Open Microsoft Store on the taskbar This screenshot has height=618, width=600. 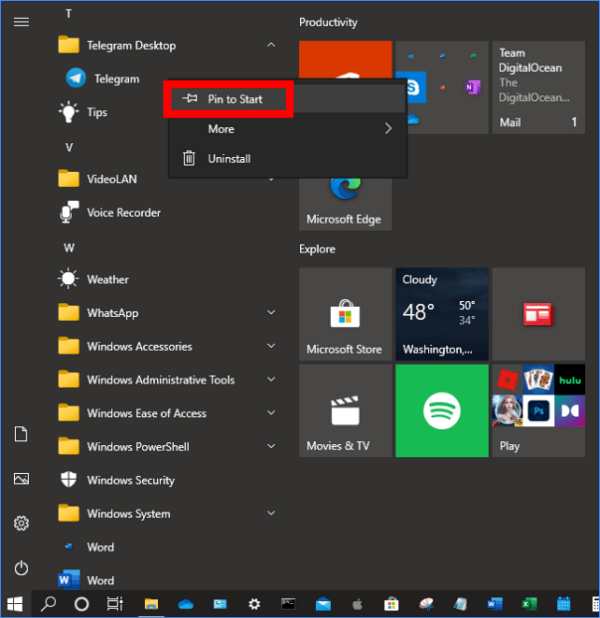coord(391,604)
